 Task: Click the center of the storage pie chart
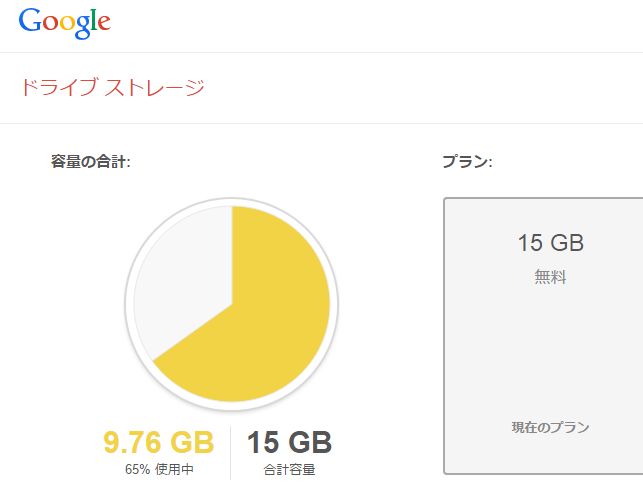[x=232, y=304]
